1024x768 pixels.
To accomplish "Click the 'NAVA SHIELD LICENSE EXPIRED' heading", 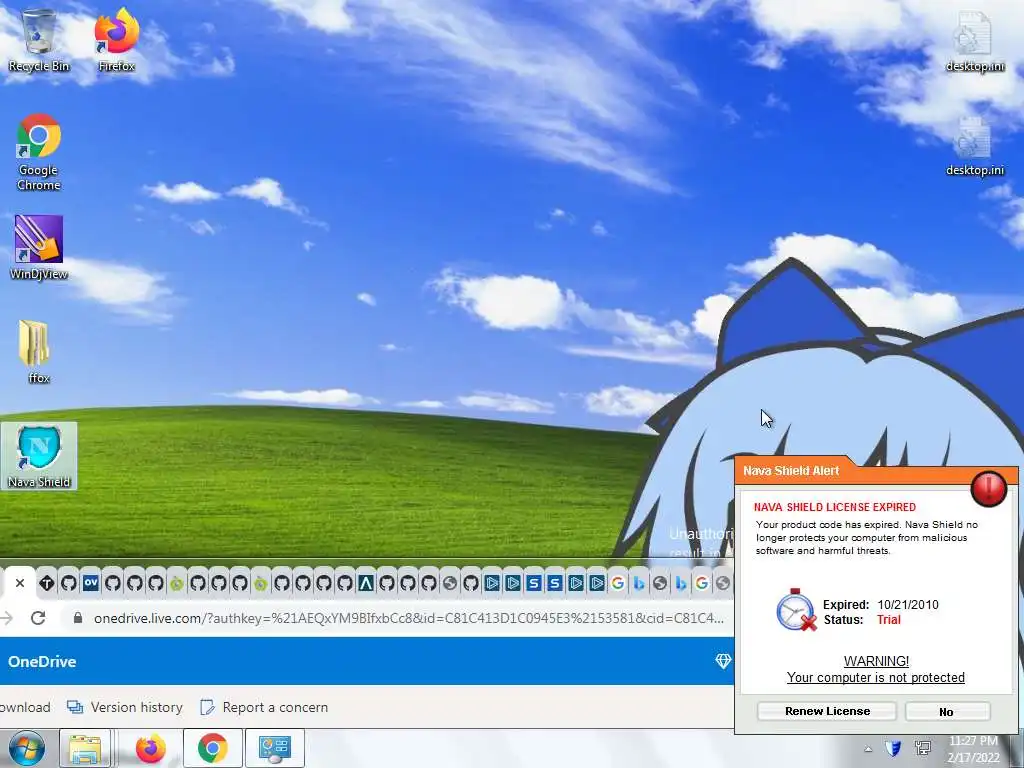I will coord(835,507).
